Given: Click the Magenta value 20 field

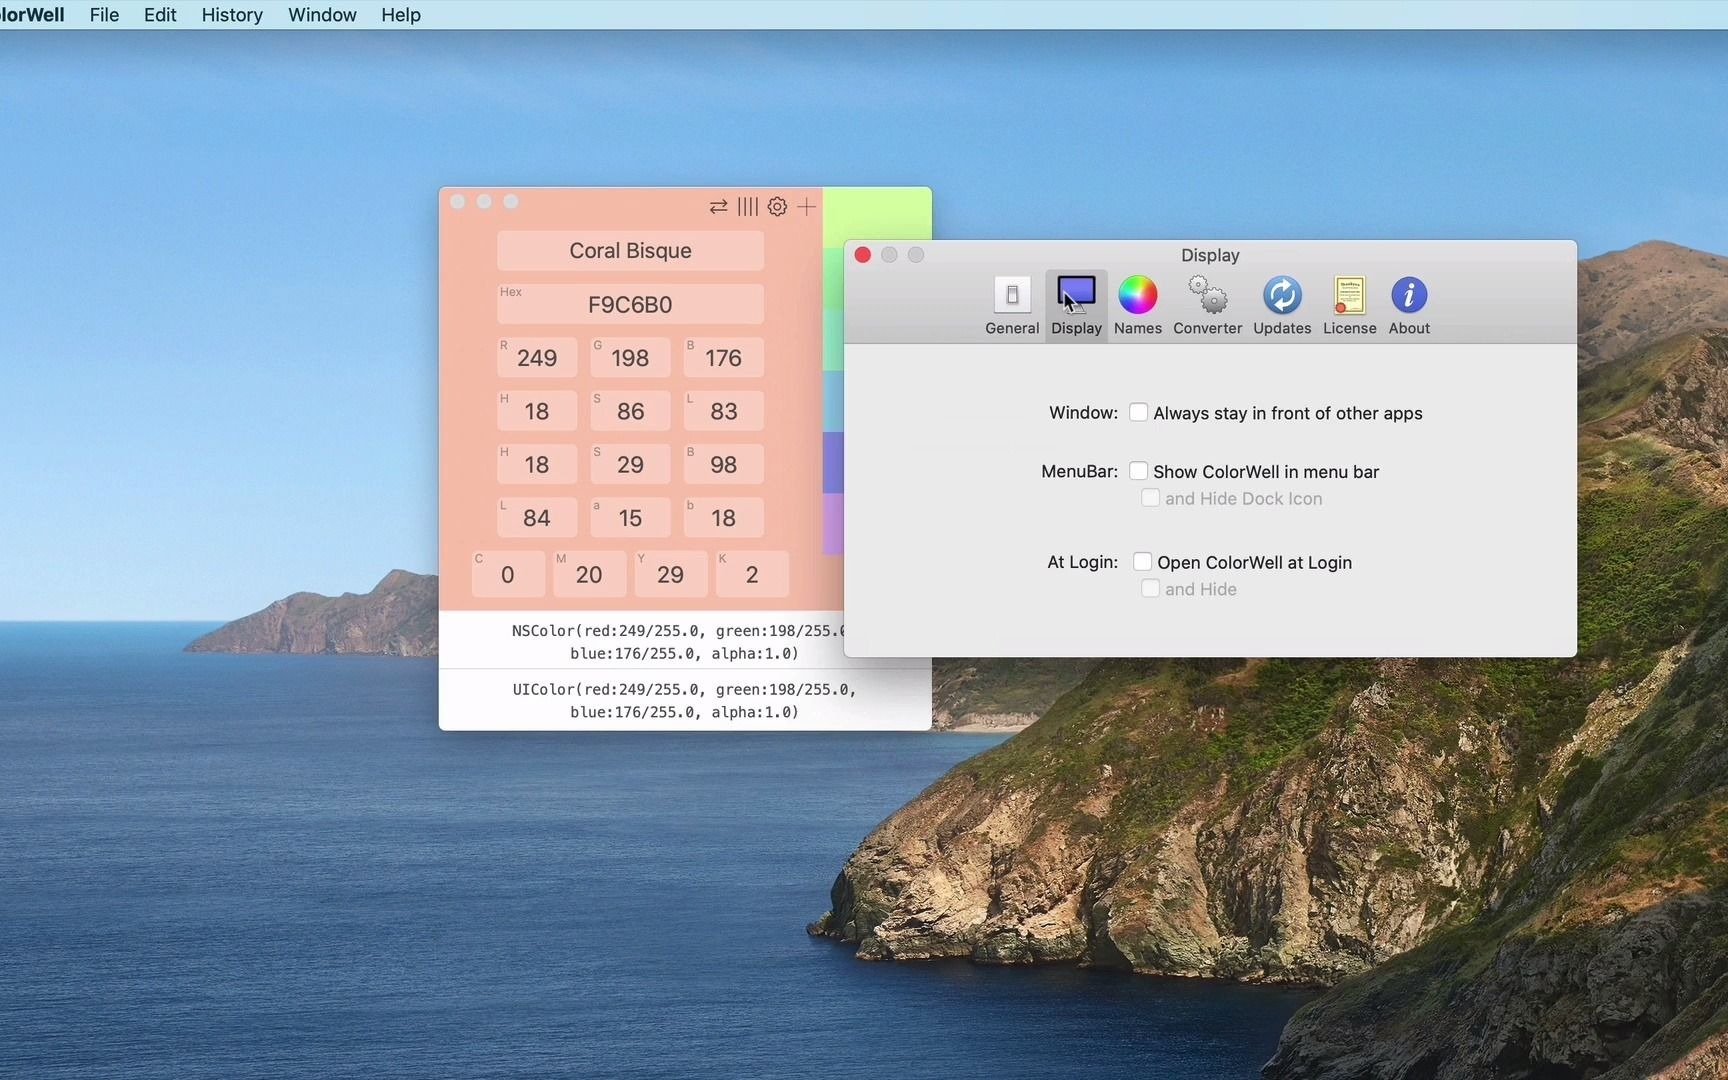Looking at the screenshot, I should click(589, 574).
